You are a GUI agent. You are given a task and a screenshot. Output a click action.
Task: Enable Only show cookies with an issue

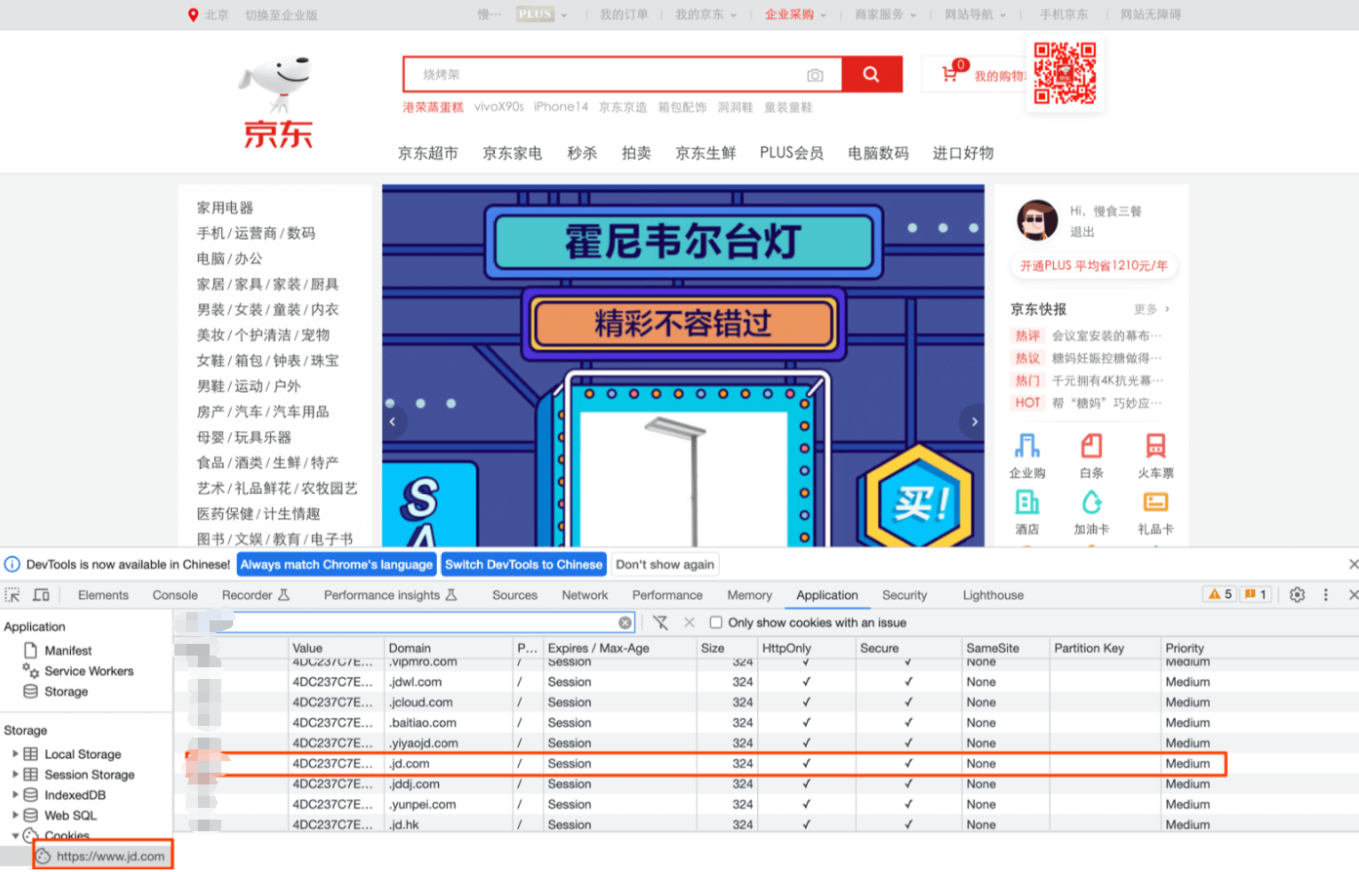[716, 623]
